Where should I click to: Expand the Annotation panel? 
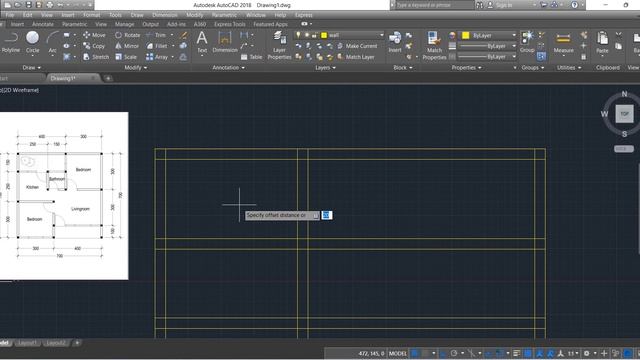tap(229, 67)
